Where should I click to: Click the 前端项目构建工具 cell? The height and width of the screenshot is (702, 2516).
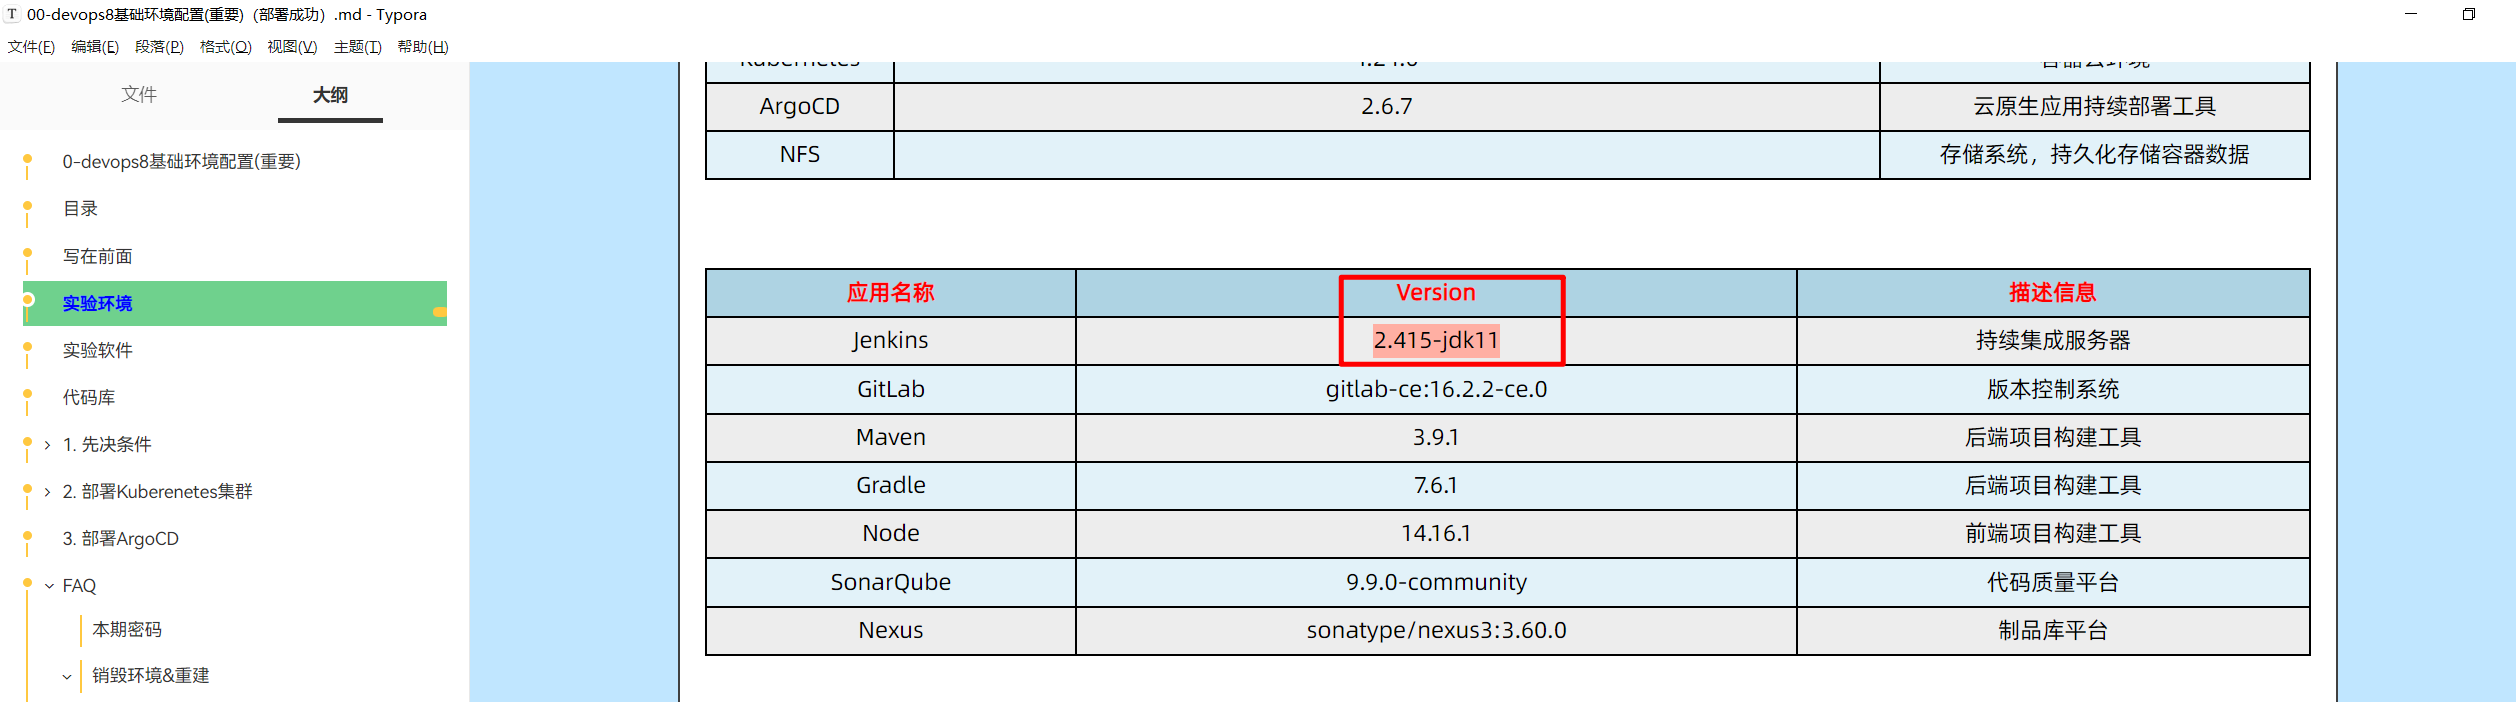click(x=2053, y=533)
